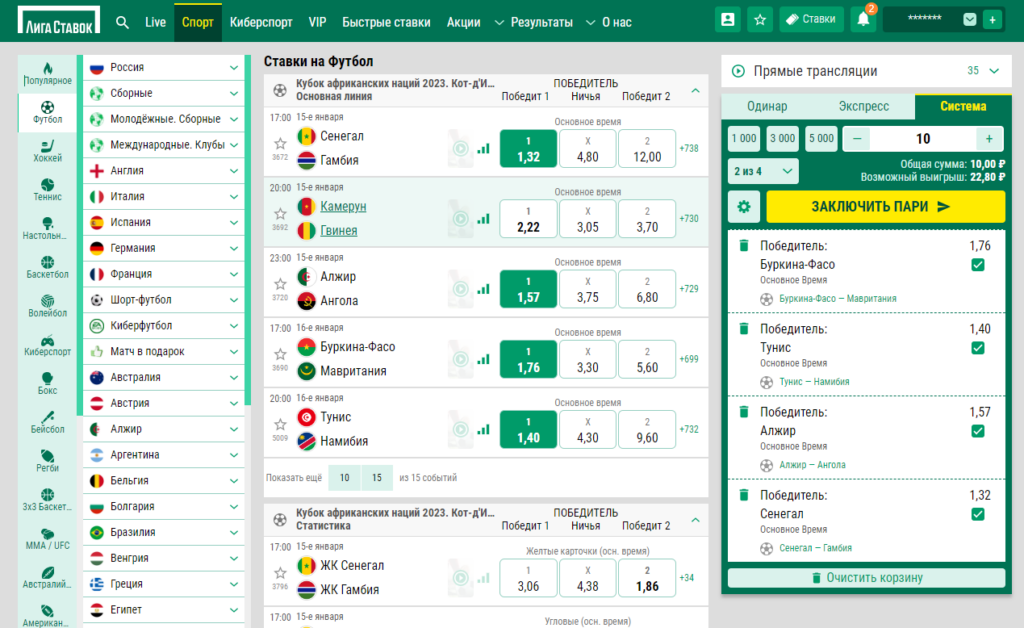
Task: Click the stake amount field showing 10
Action: (x=923, y=138)
